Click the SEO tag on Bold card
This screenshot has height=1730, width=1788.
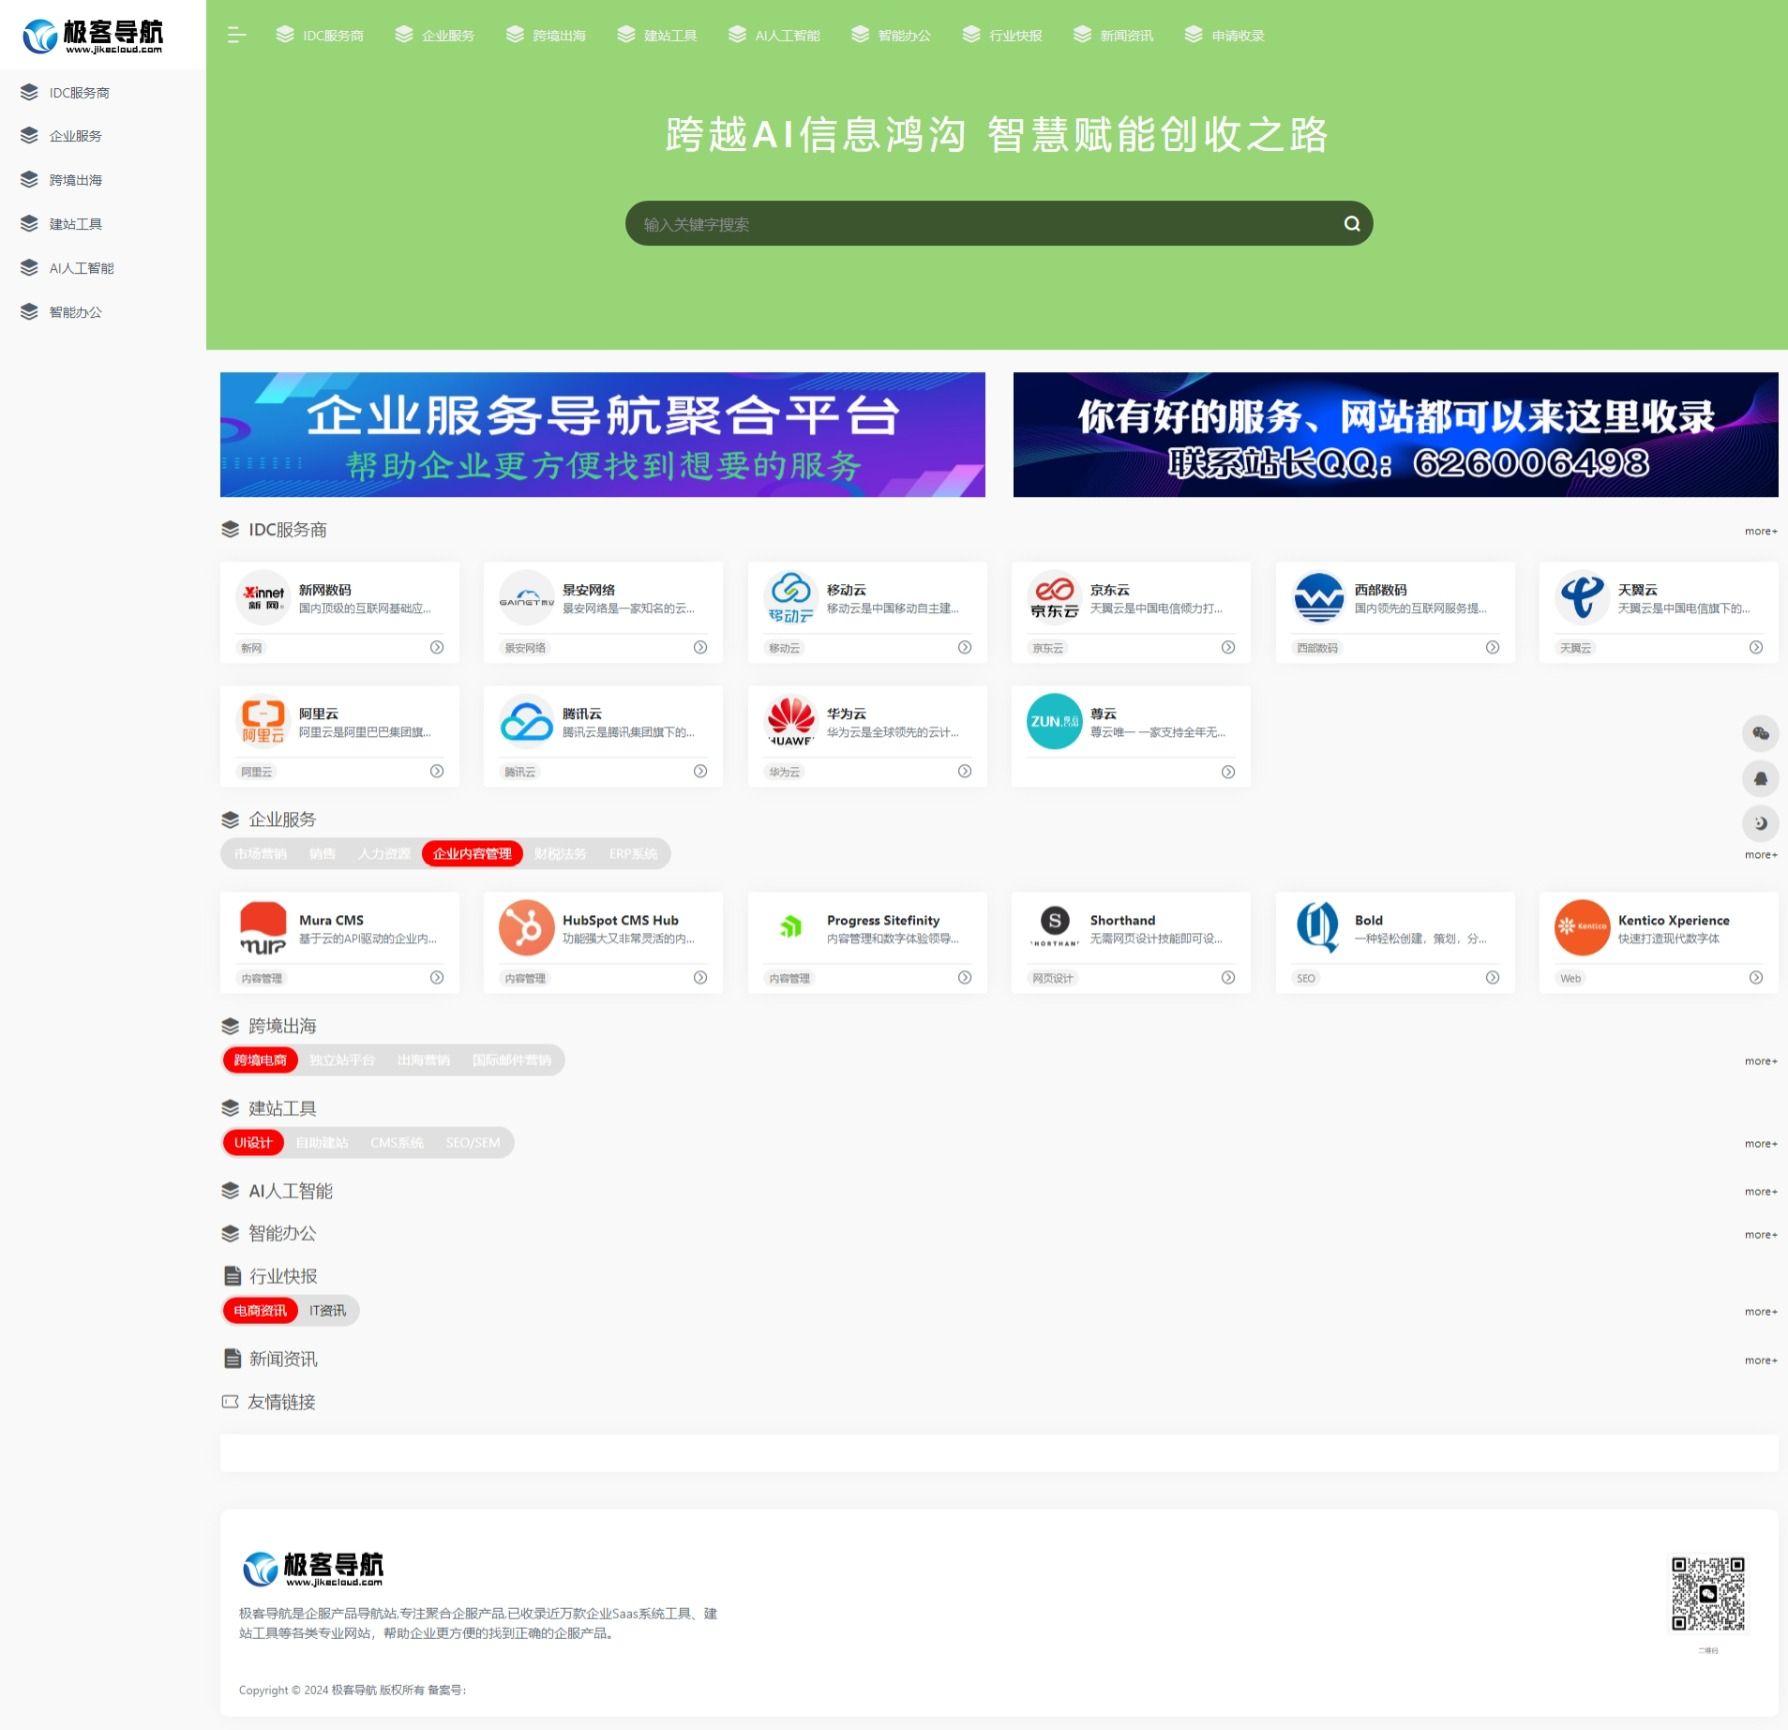(x=1306, y=978)
